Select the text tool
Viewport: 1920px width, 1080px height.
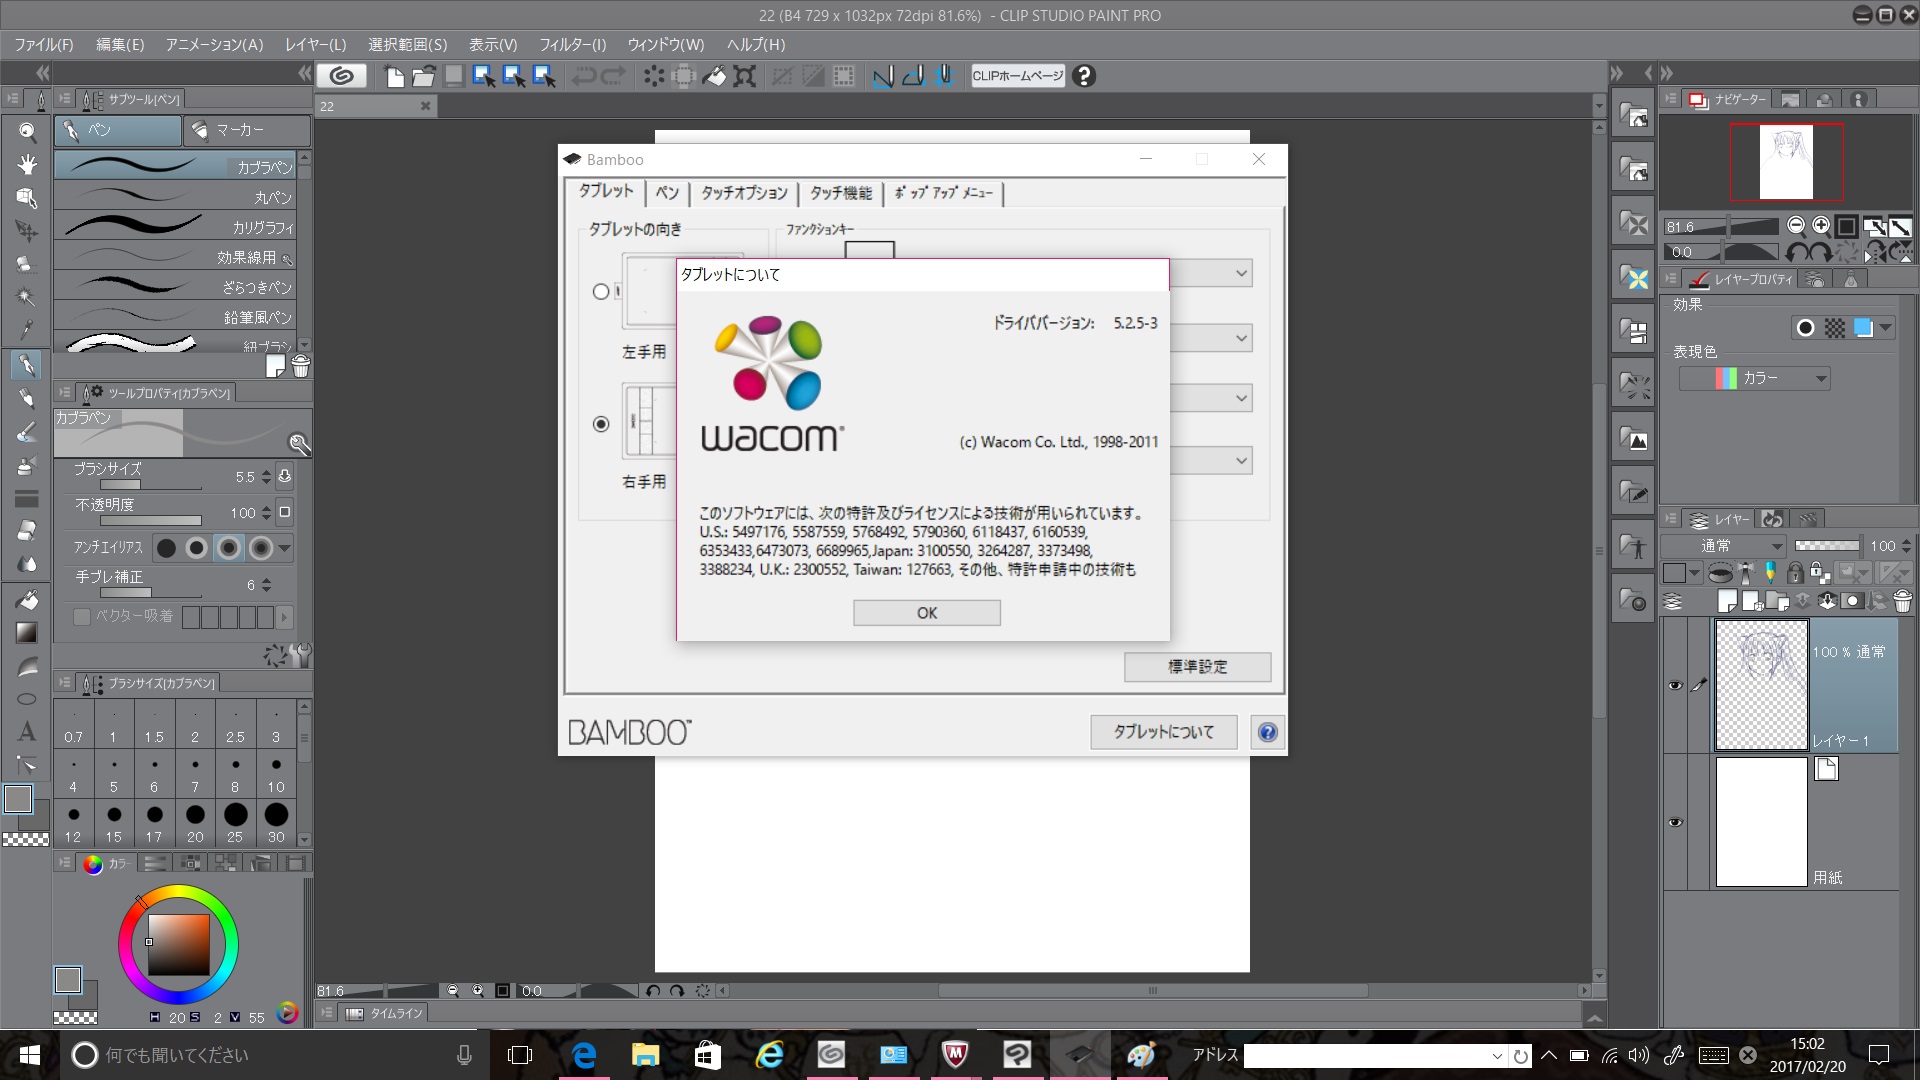tap(27, 732)
